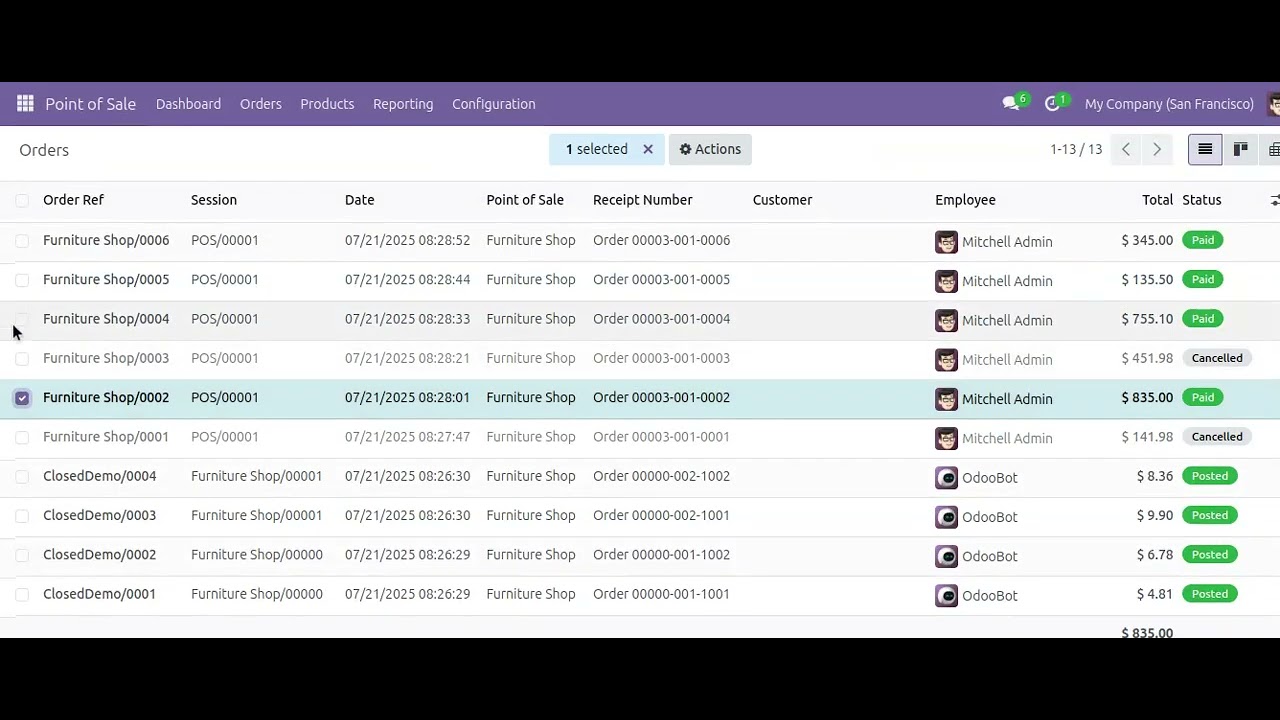
Task: Click the 1 selected indicator
Action: click(597, 149)
